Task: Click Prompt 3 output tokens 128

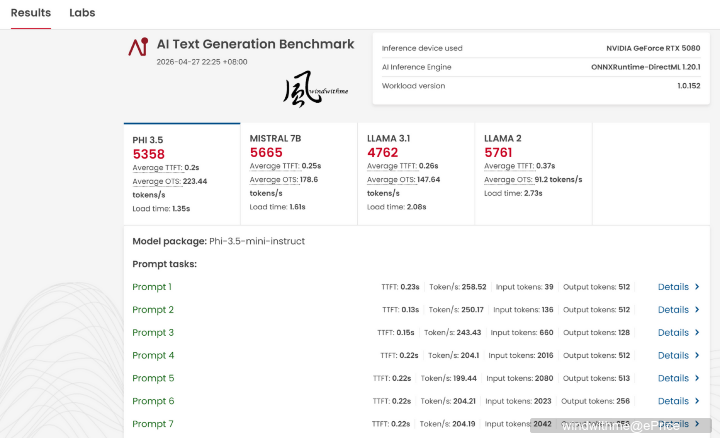Action: (624, 333)
